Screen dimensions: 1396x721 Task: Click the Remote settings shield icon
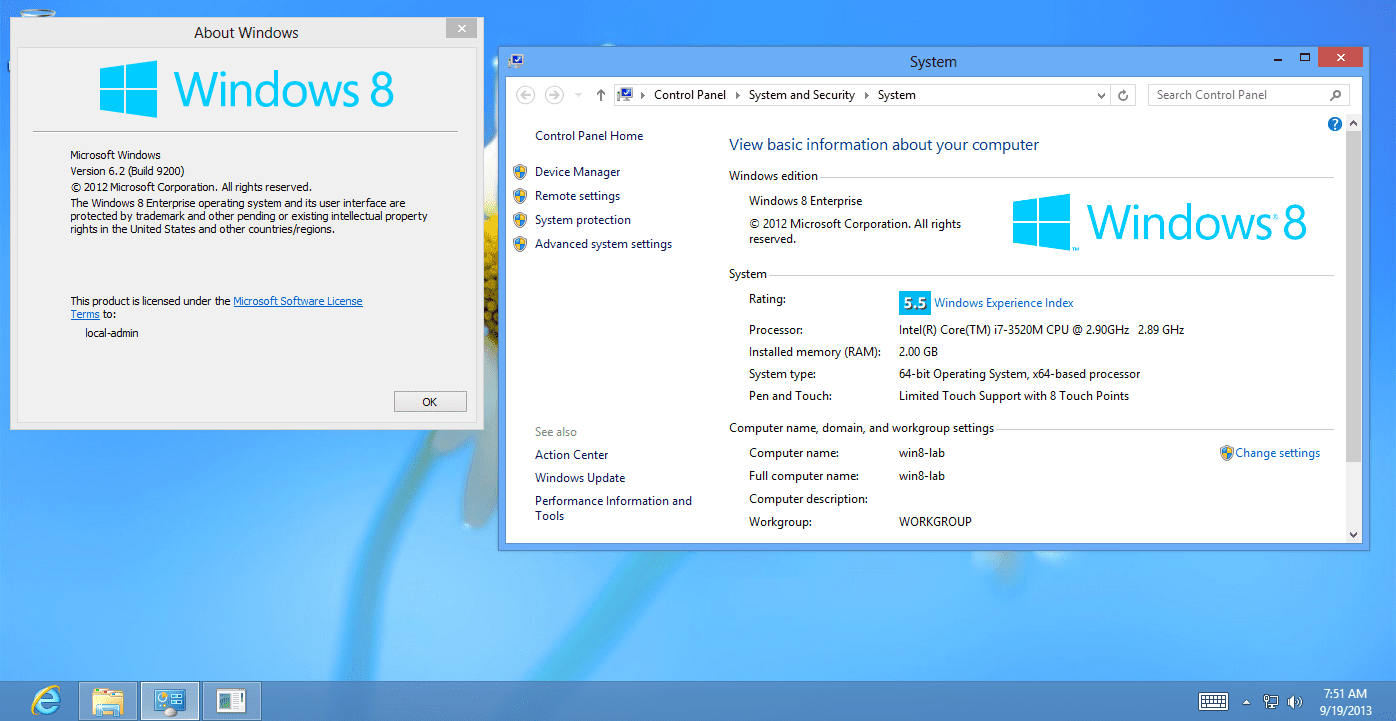[x=520, y=196]
